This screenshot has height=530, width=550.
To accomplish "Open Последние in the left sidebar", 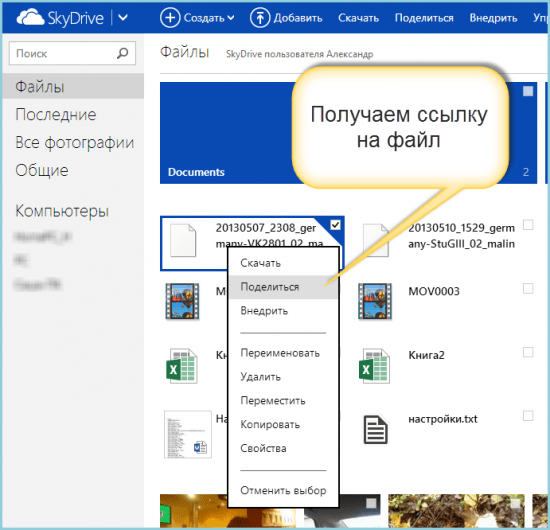I will pos(55,115).
